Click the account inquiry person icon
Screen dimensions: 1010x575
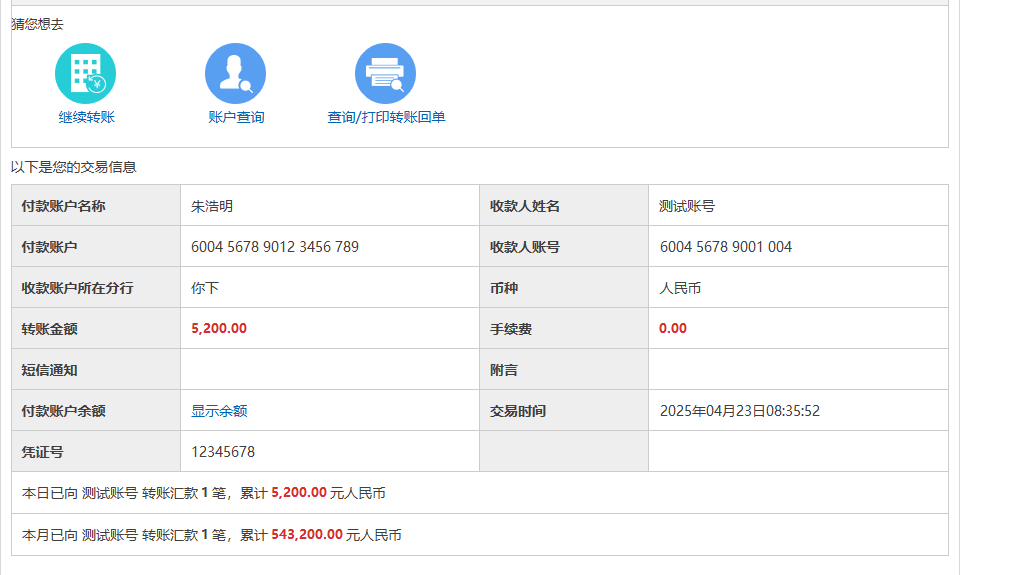[235, 73]
